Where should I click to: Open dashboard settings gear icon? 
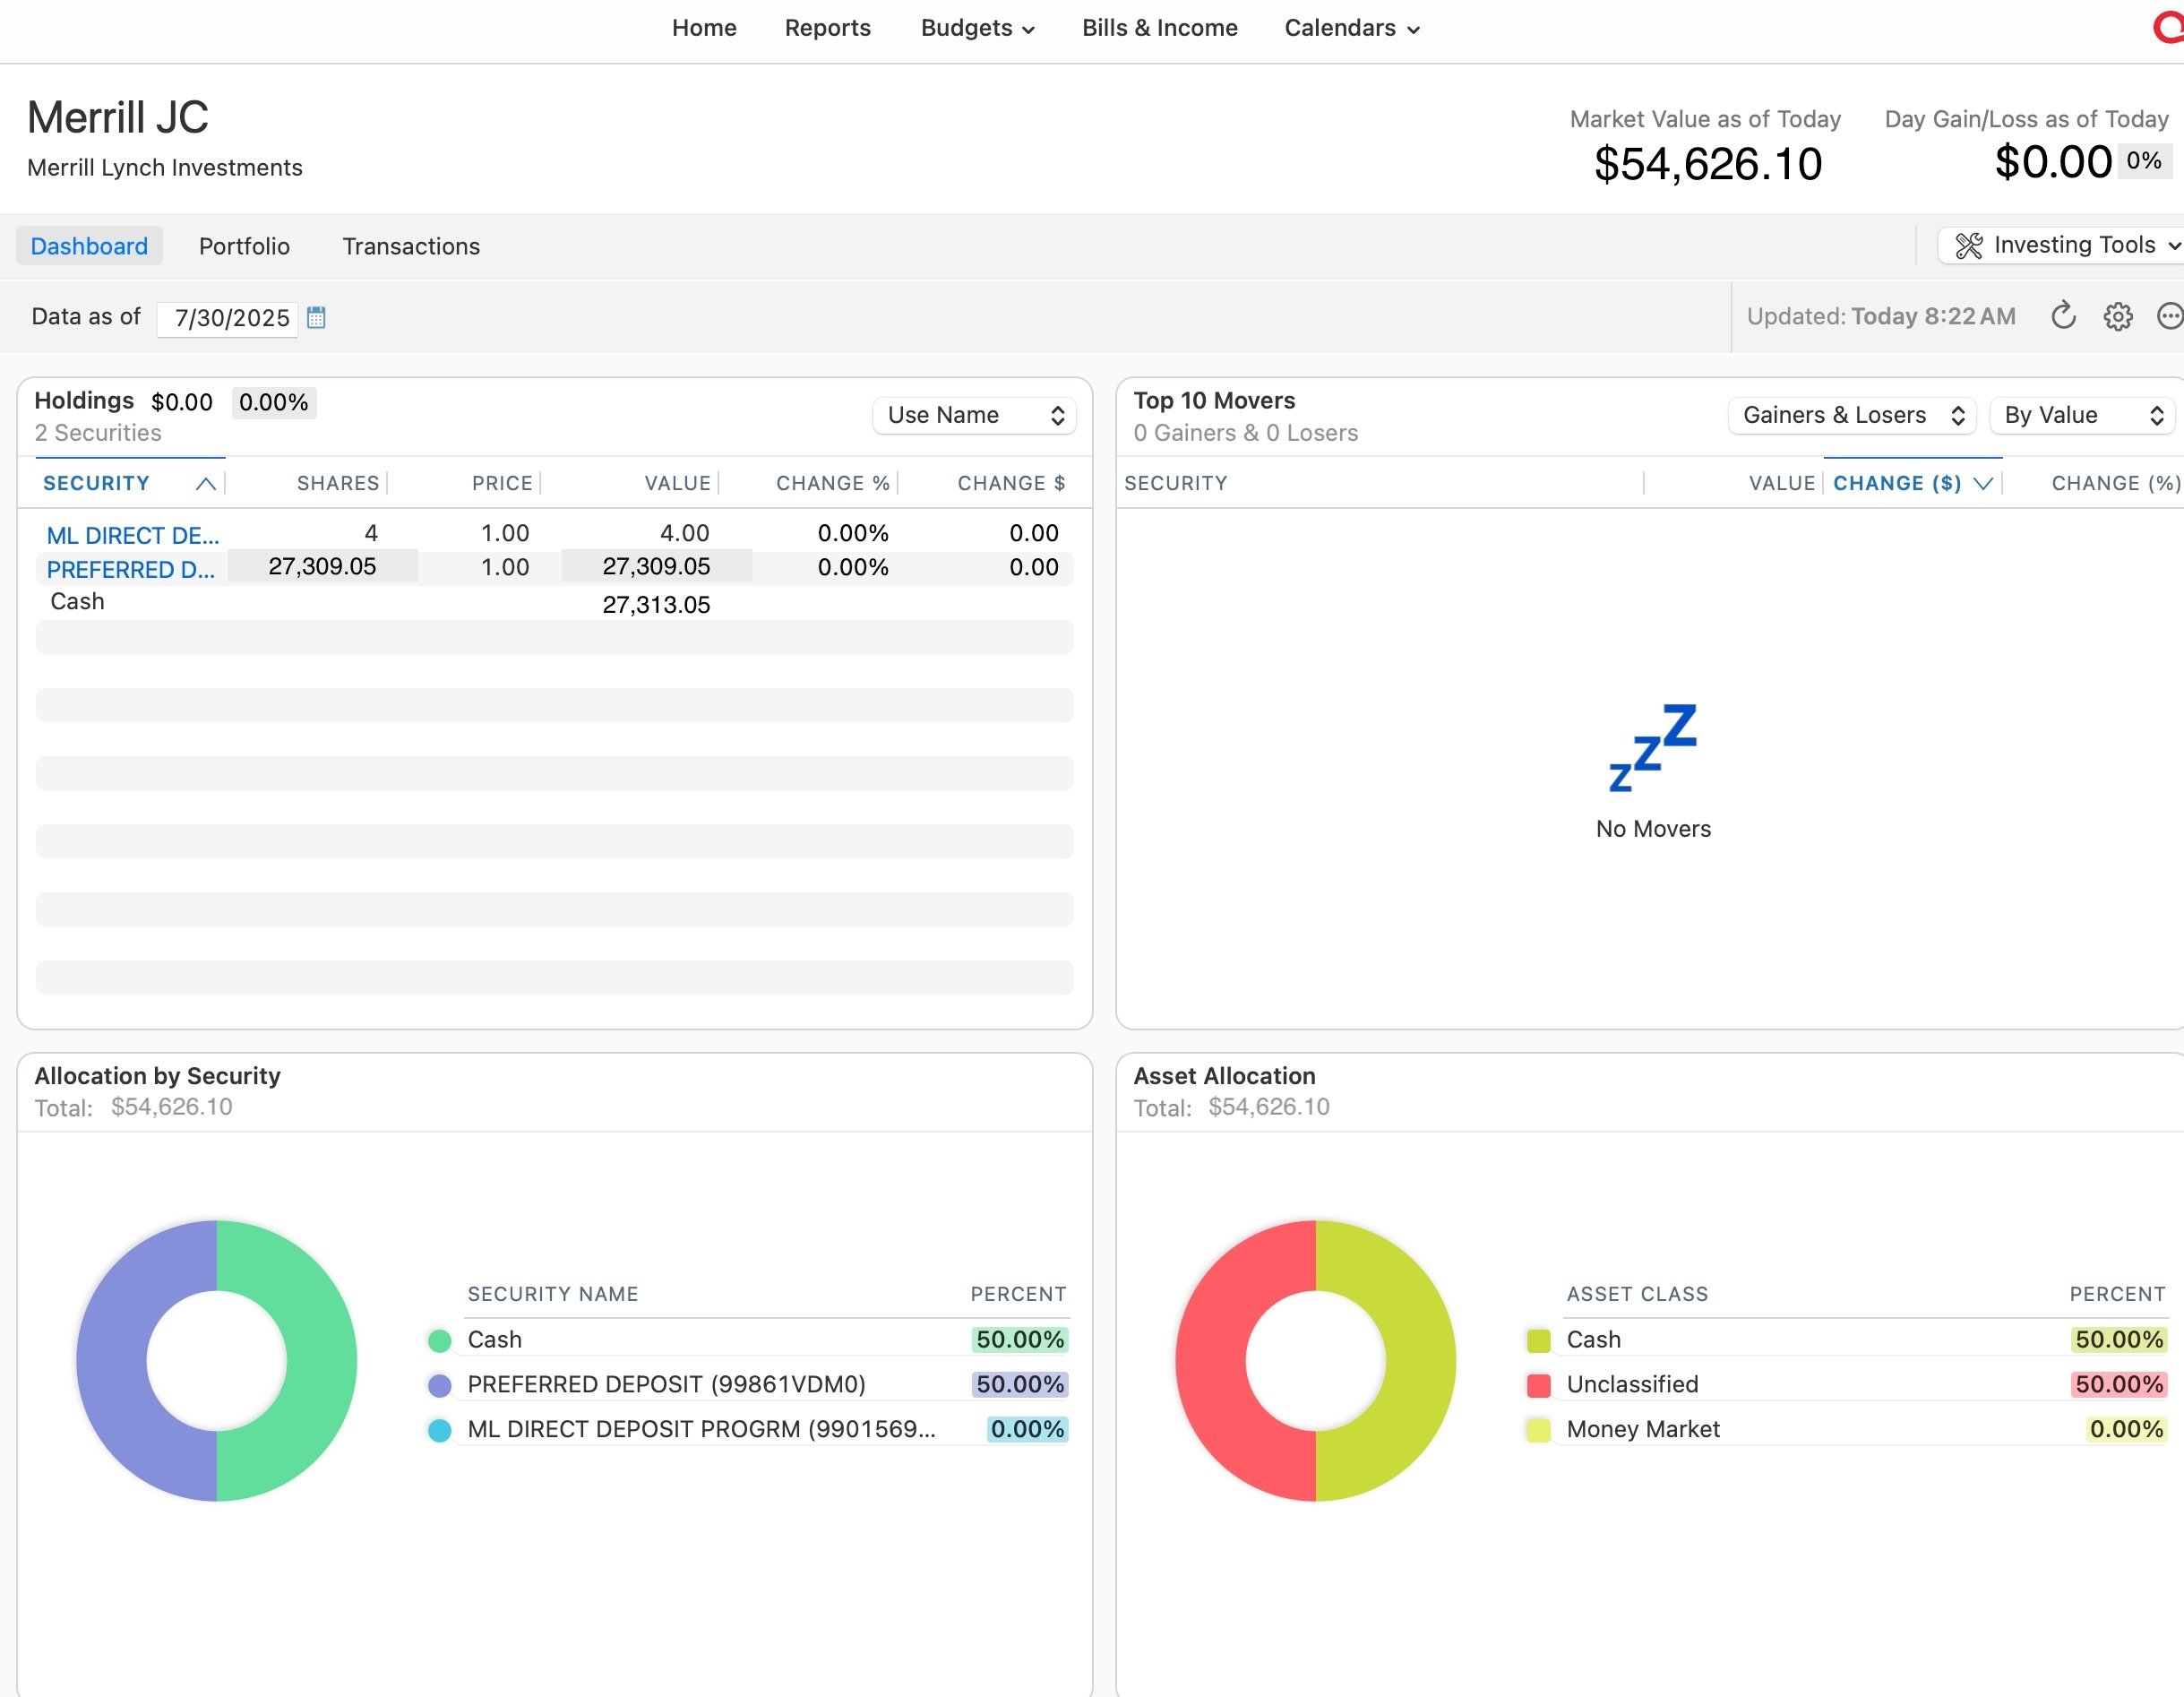click(x=2117, y=317)
